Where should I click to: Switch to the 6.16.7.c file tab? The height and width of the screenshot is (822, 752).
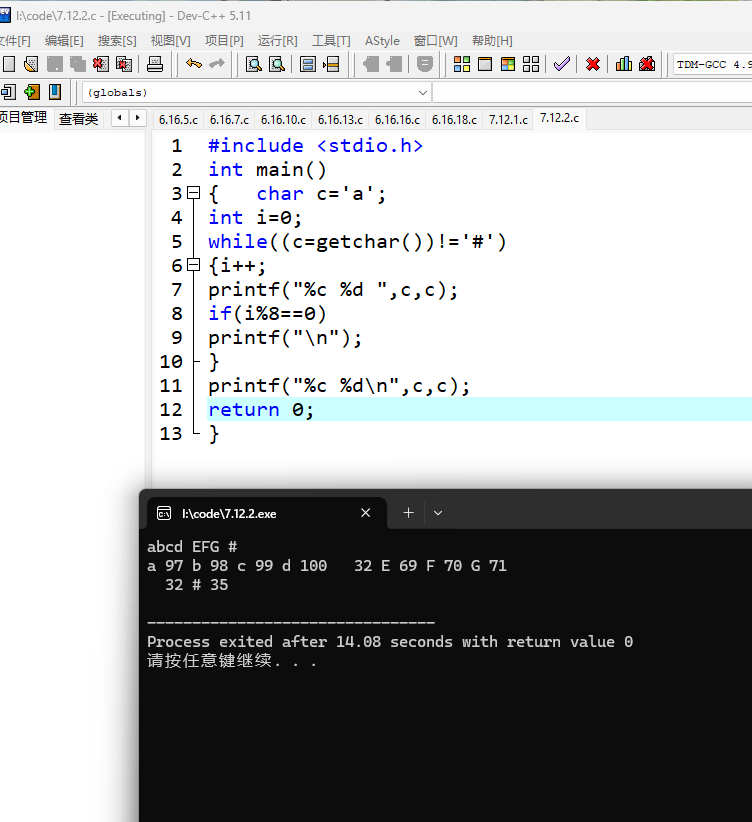point(229,120)
